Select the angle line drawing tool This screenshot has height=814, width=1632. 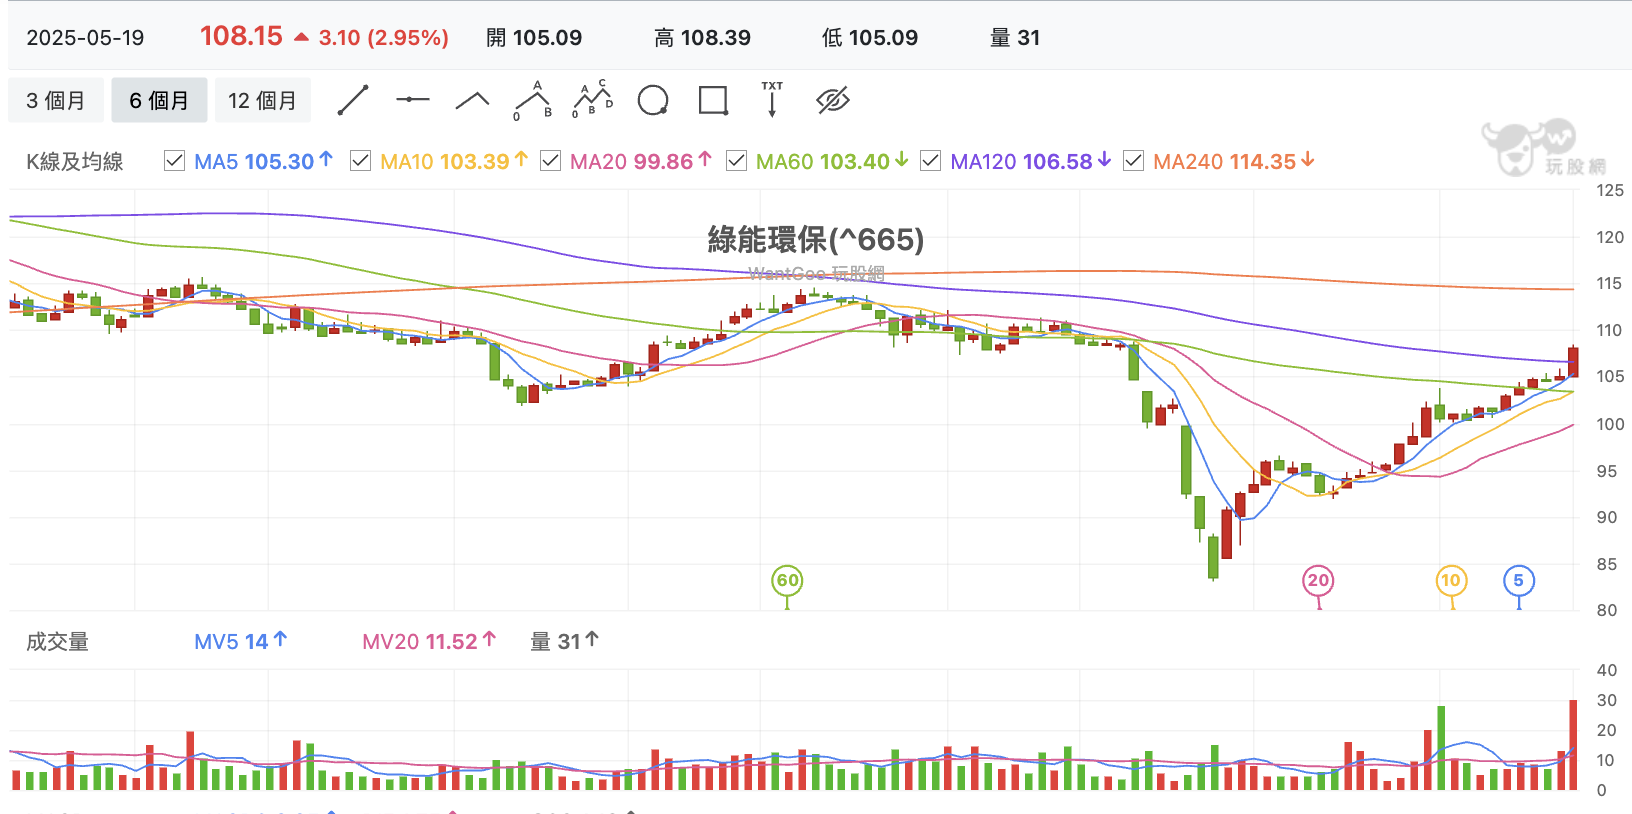point(472,100)
